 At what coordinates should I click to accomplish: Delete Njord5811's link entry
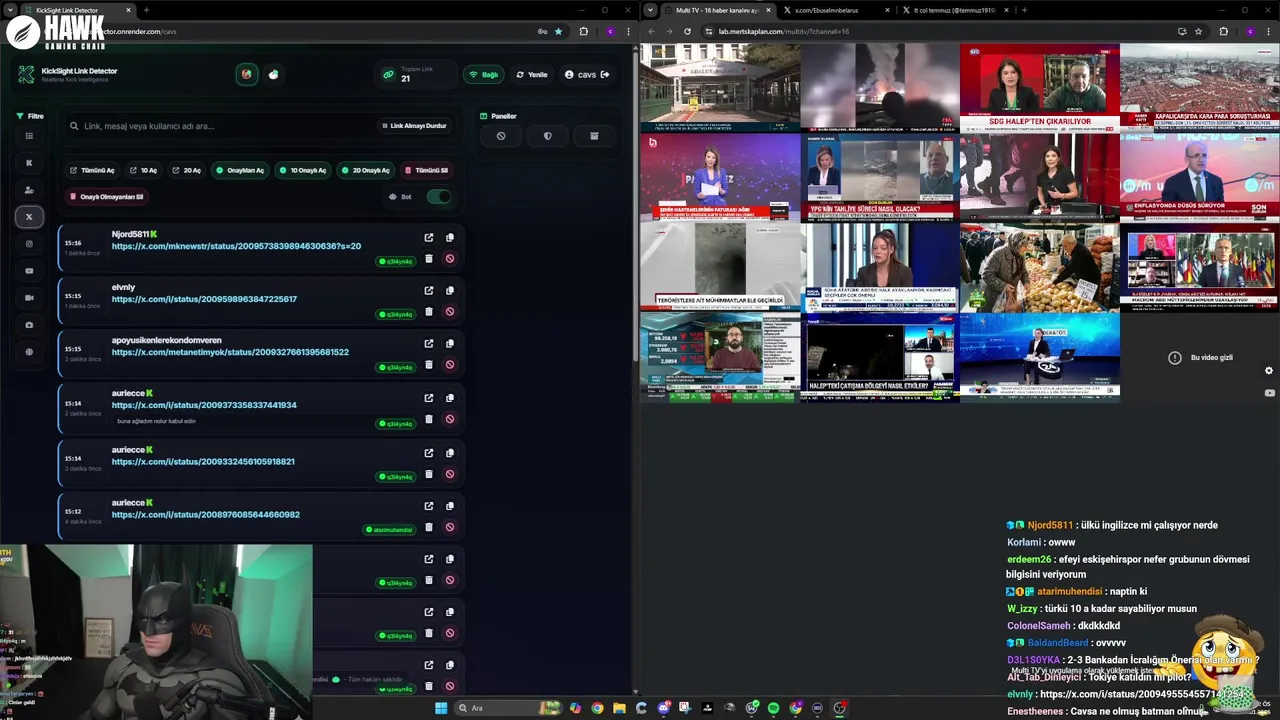(429, 259)
